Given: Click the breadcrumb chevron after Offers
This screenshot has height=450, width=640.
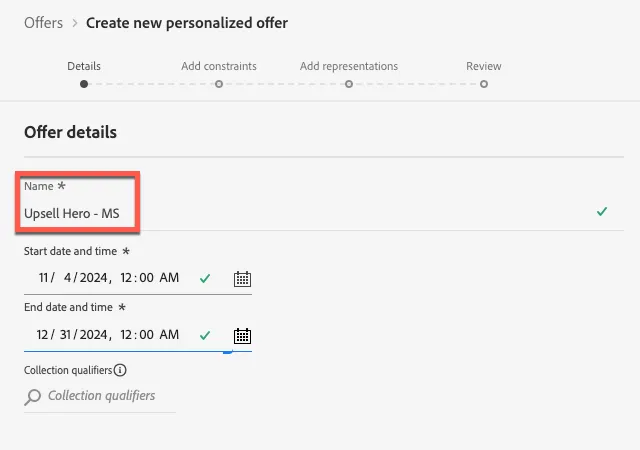Looking at the screenshot, I should [75, 23].
